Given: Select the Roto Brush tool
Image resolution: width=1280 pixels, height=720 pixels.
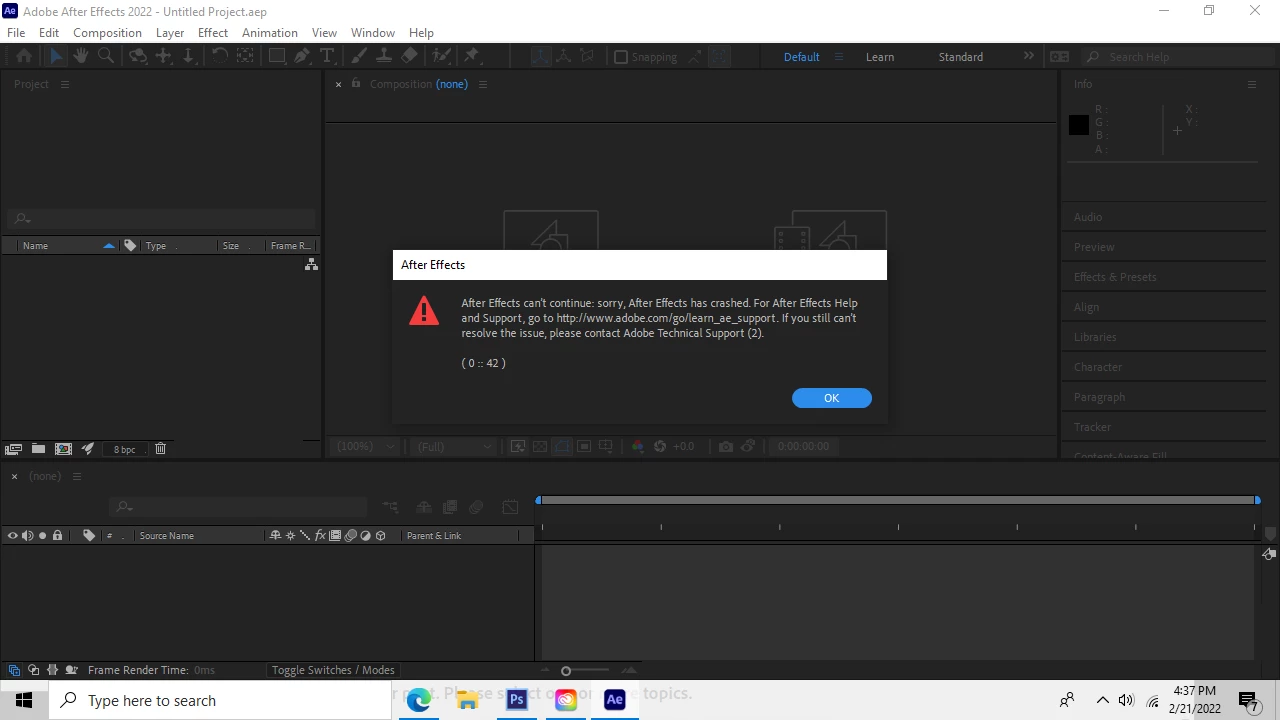Looking at the screenshot, I should 441,57.
